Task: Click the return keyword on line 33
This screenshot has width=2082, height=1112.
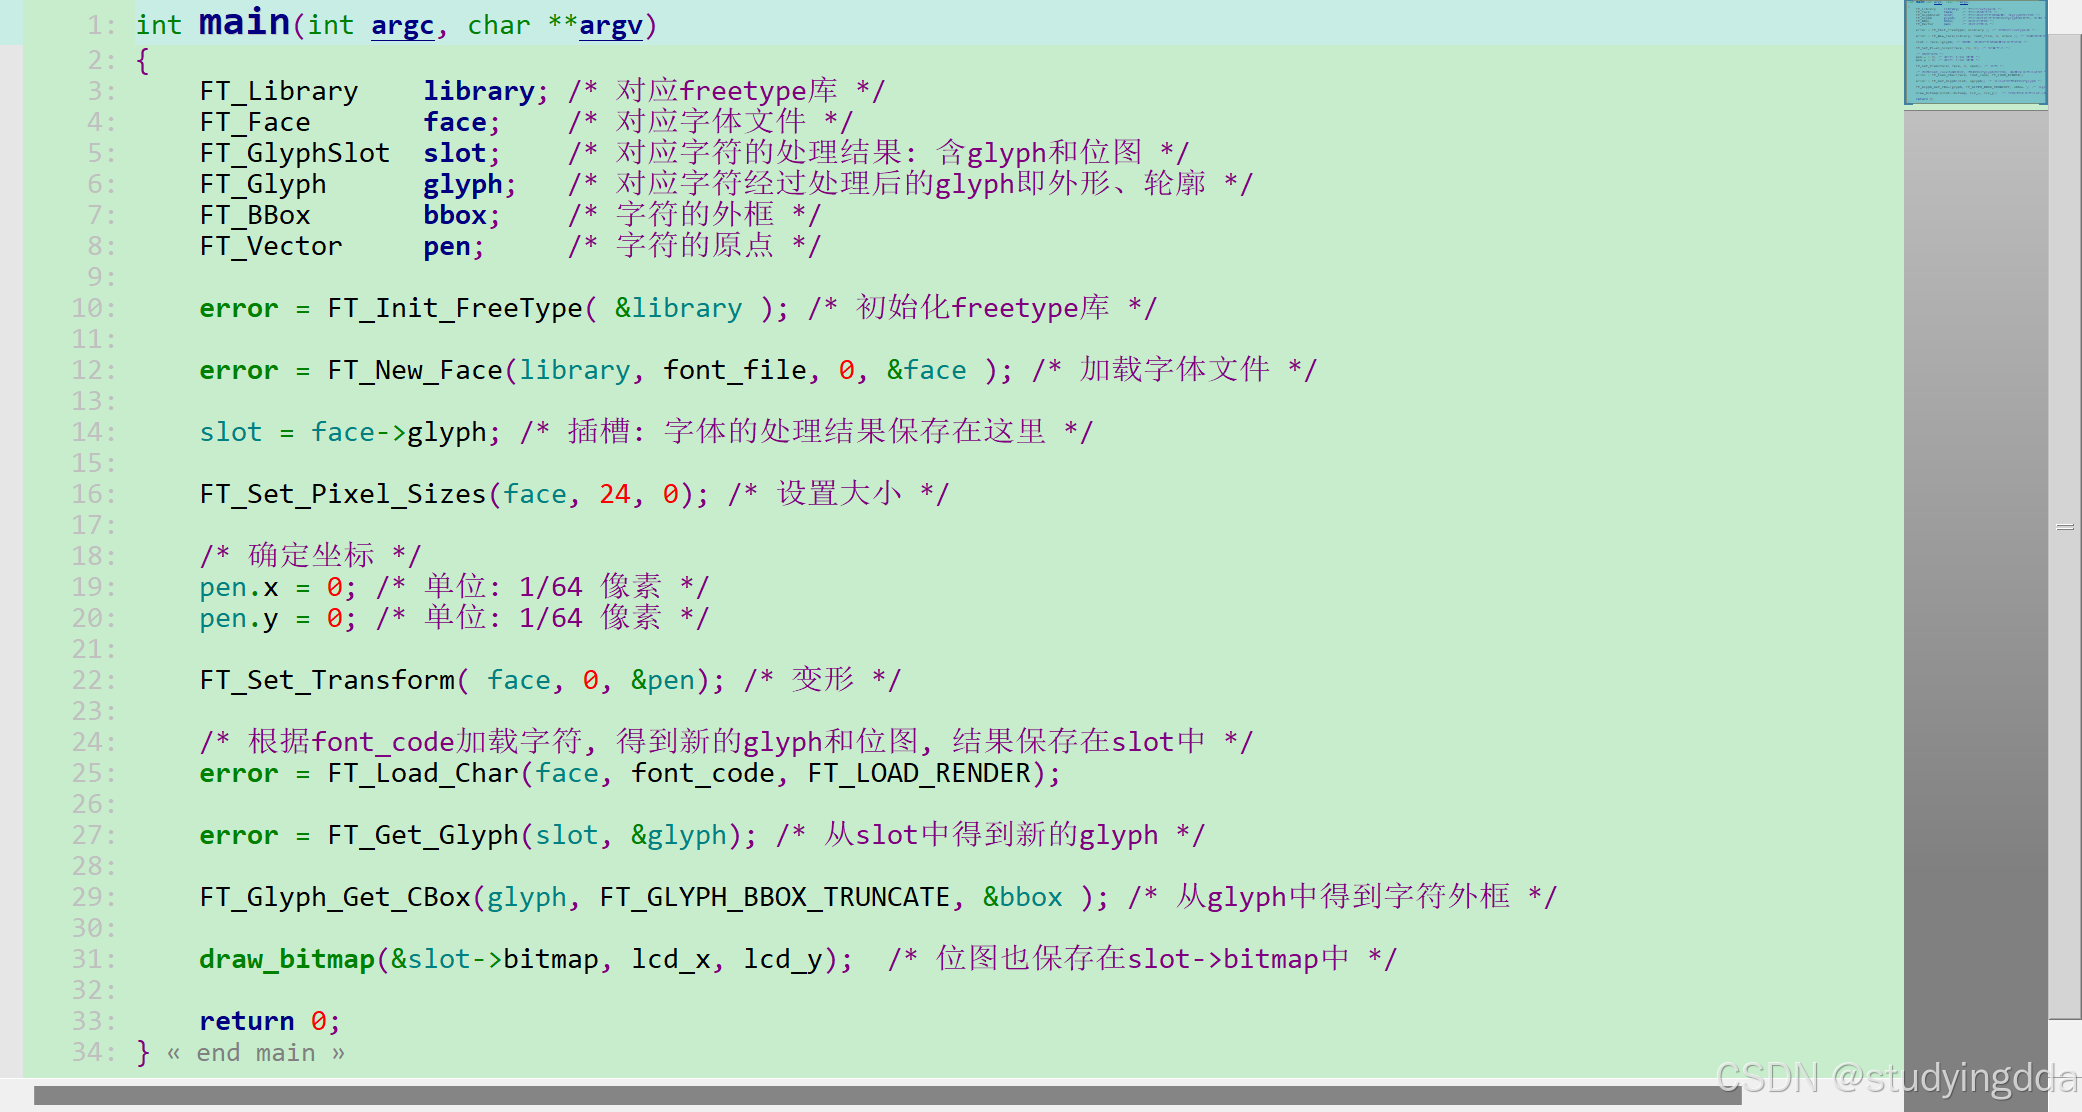Action: [246, 1021]
